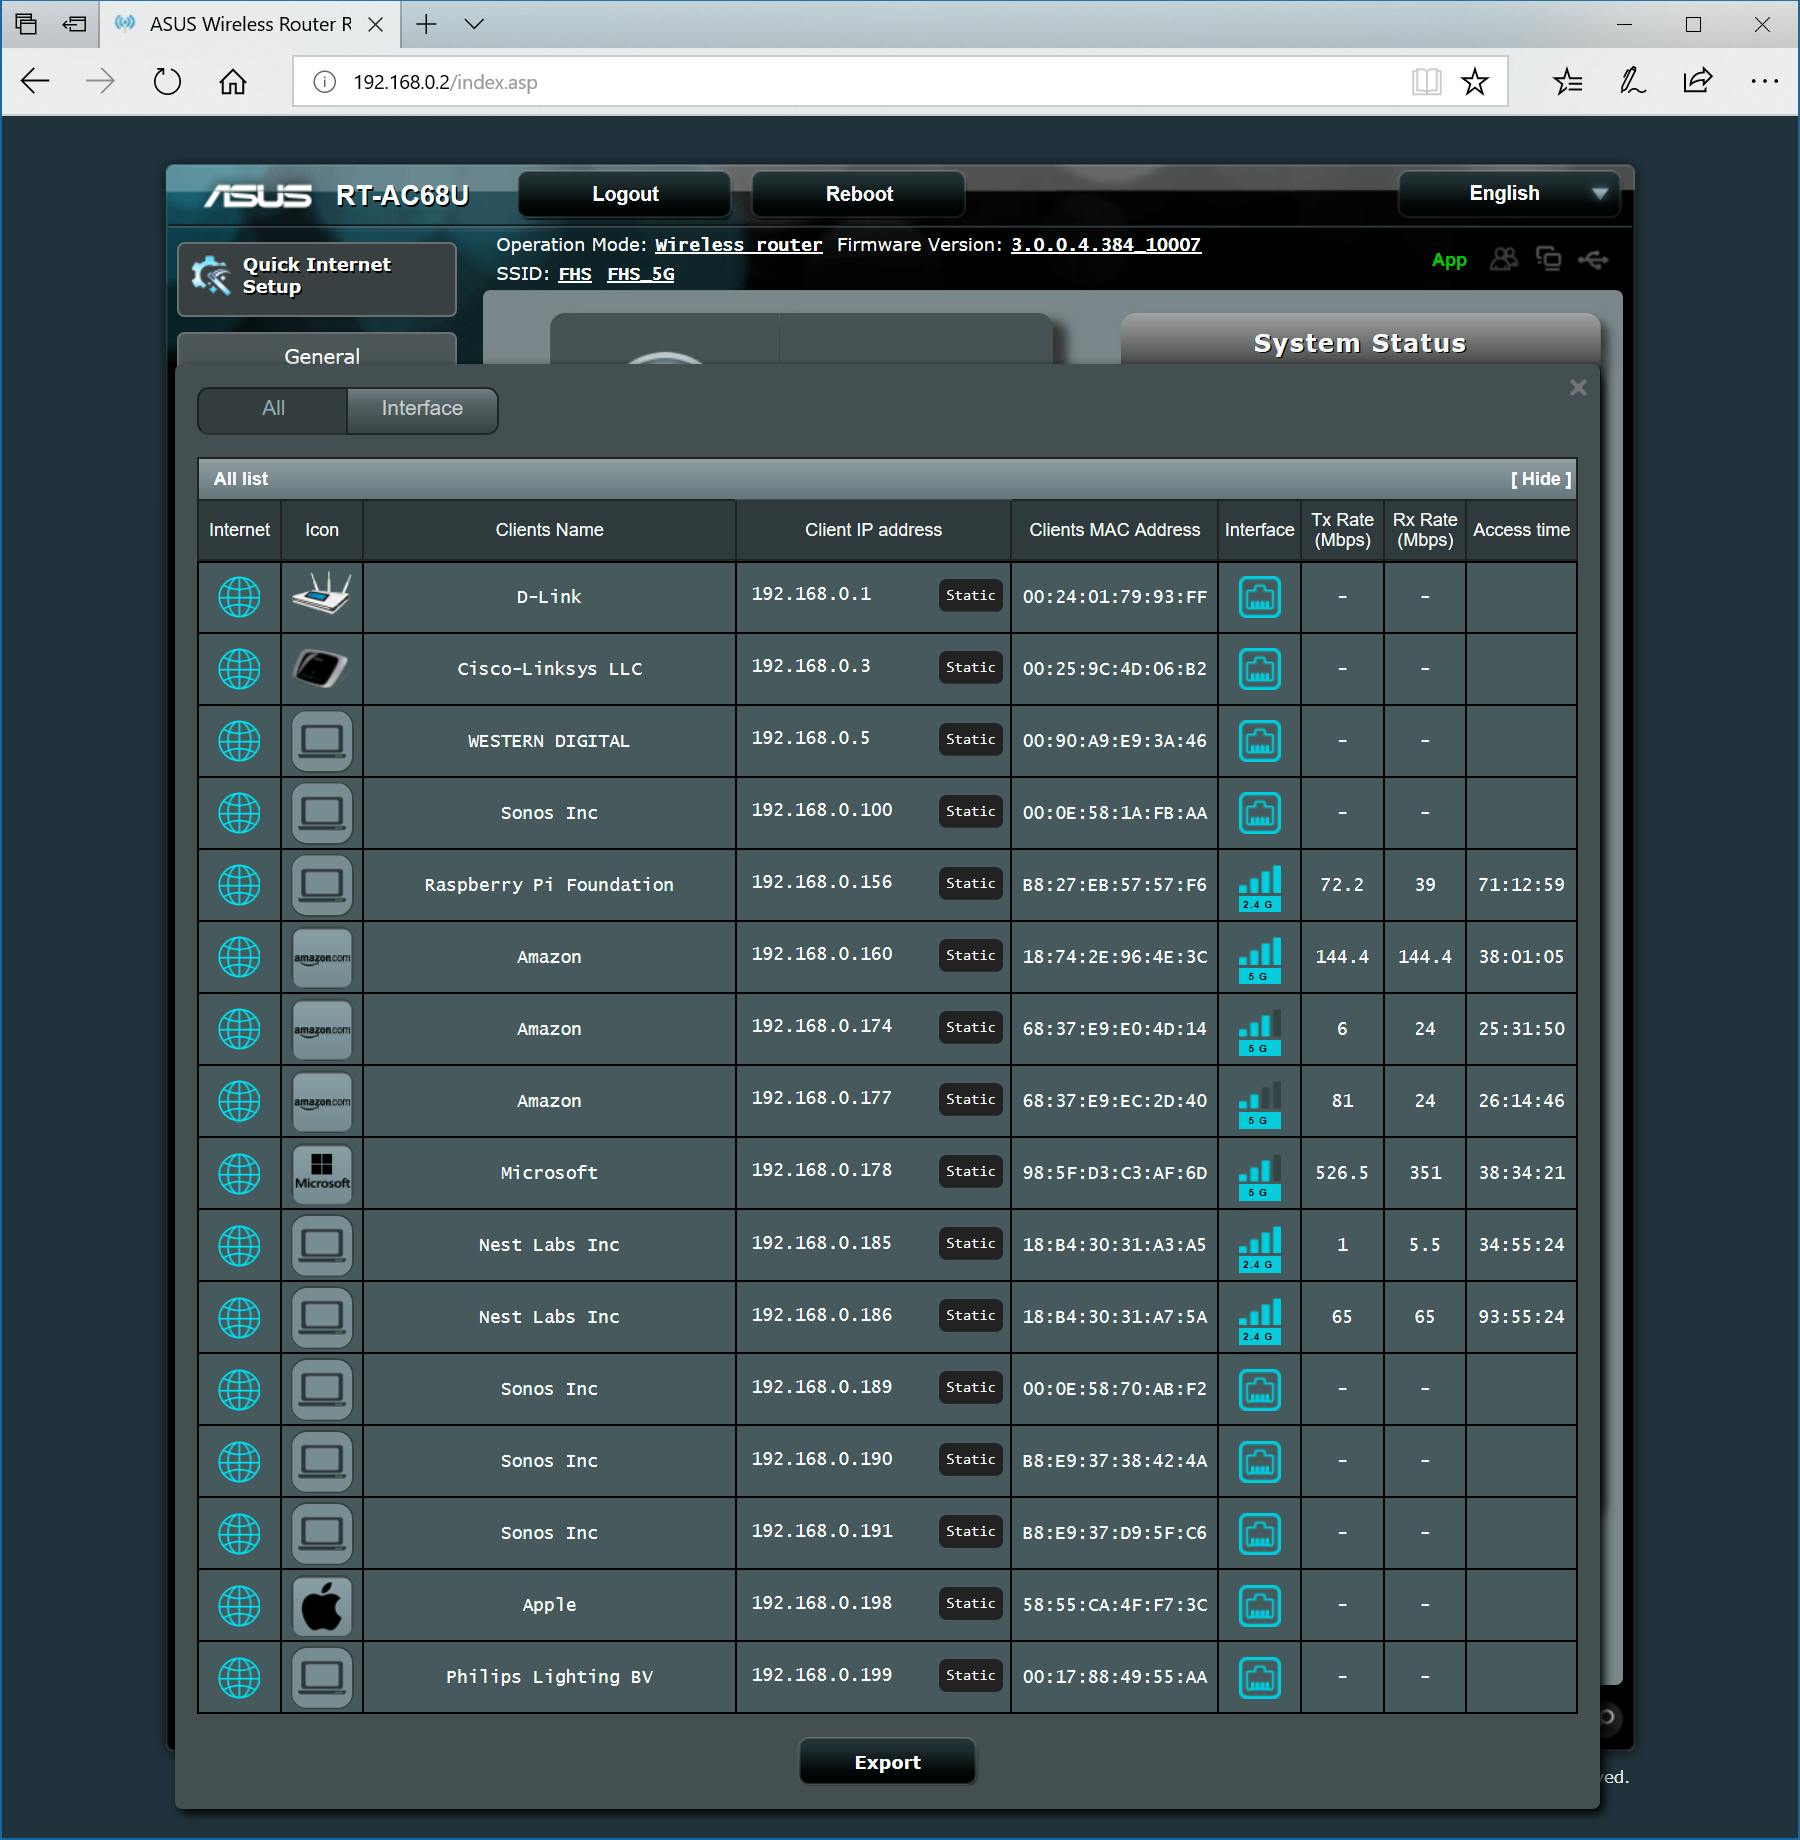Click the Philips Lighting BV device icon
This screenshot has height=1840, width=1800.
(321, 1677)
